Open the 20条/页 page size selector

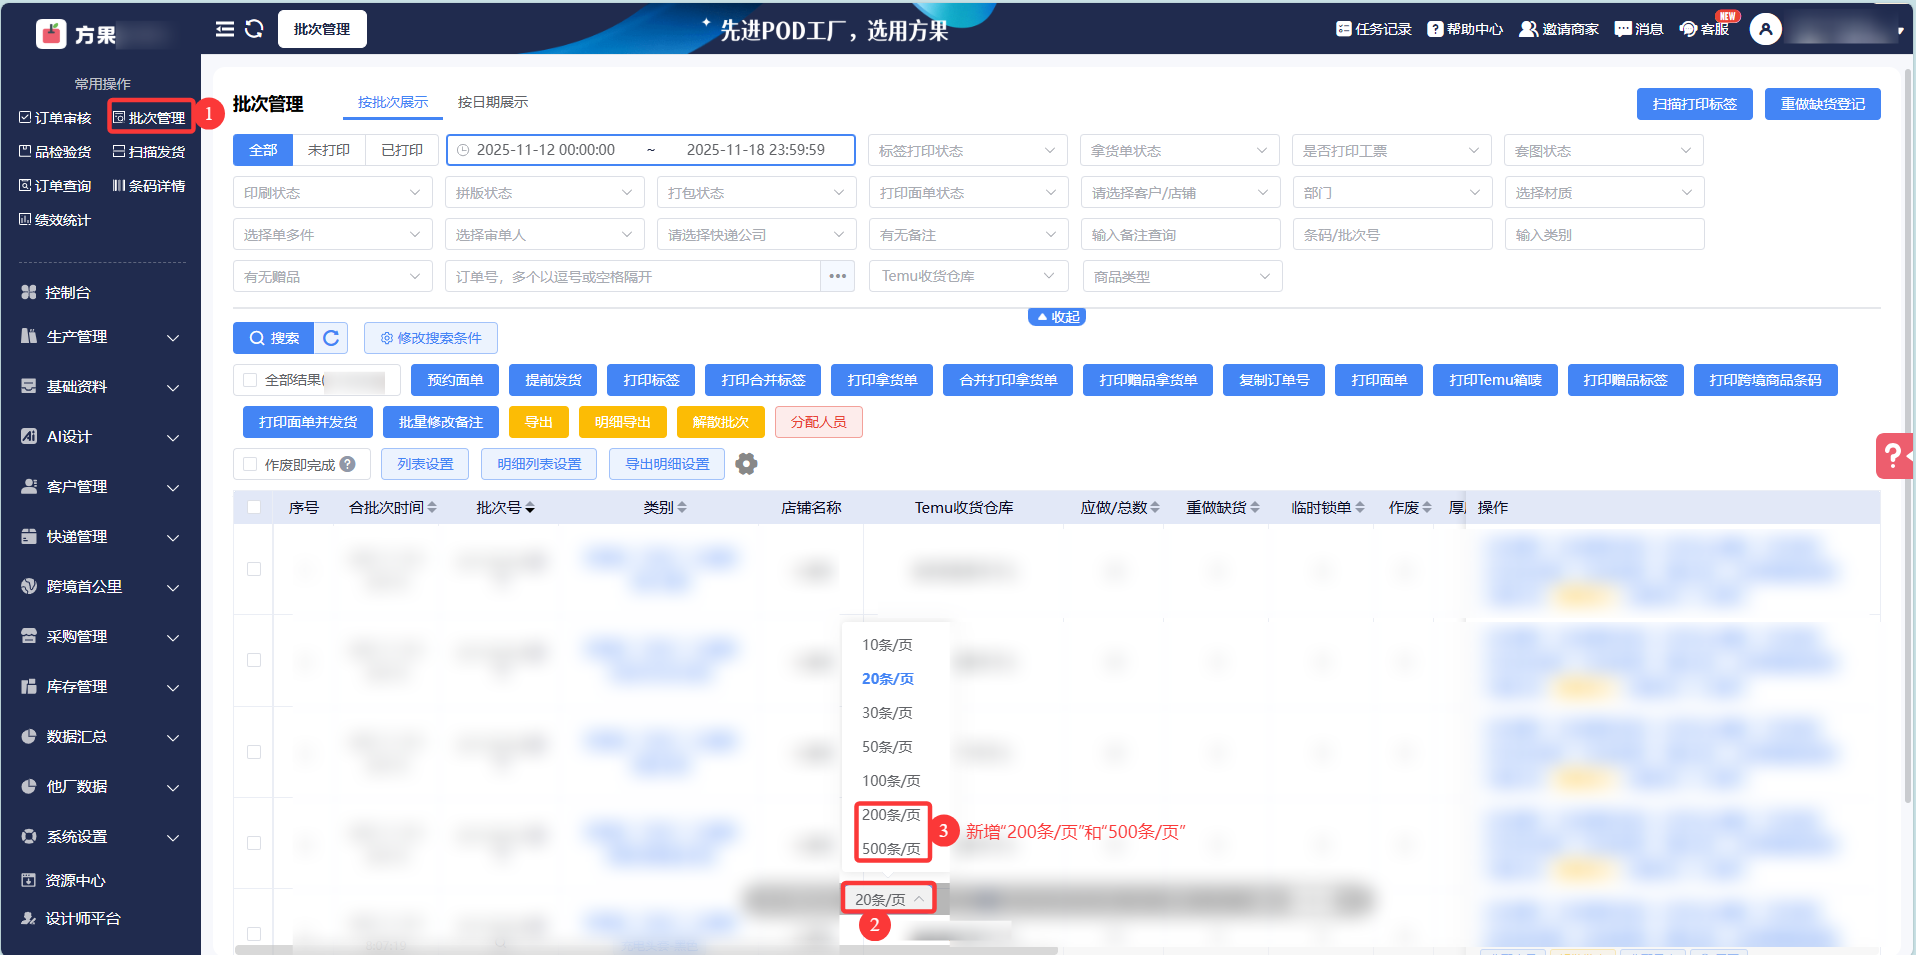888,899
